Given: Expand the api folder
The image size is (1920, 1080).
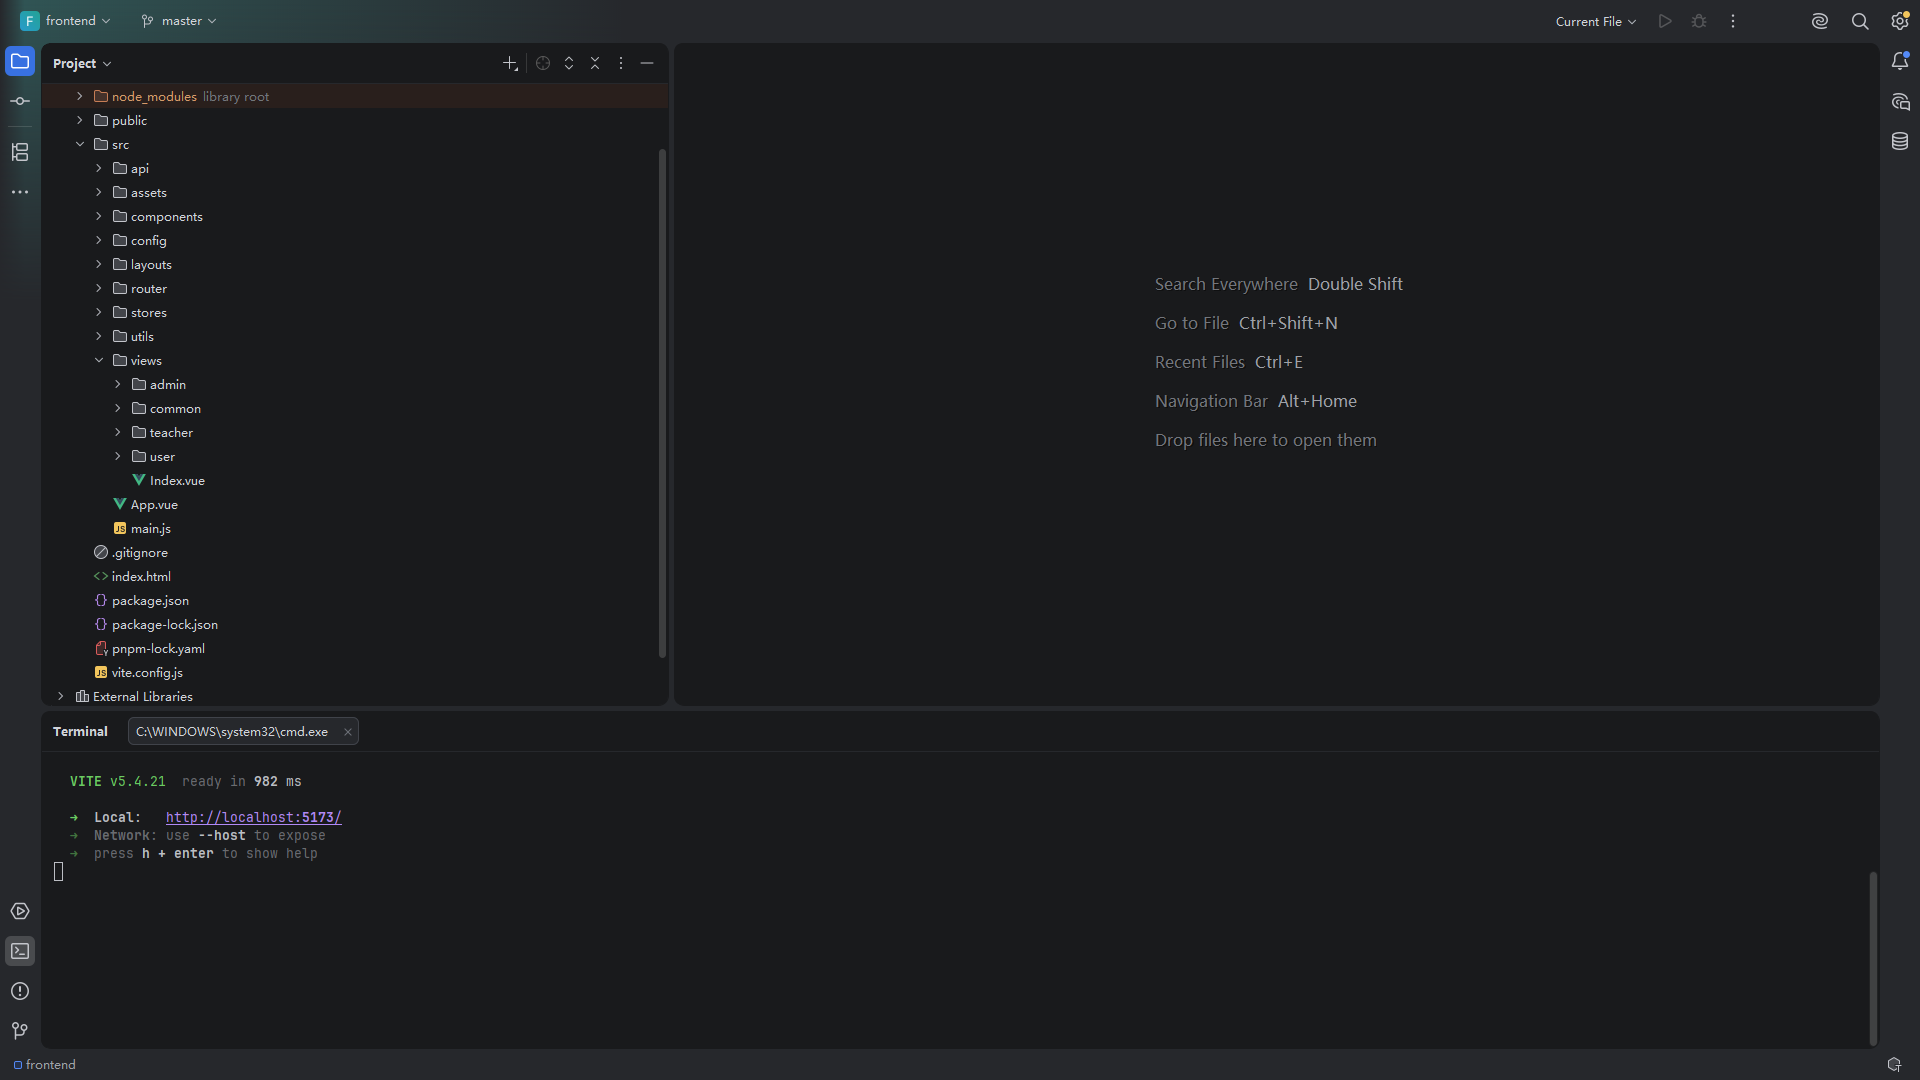Looking at the screenshot, I should [x=99, y=169].
